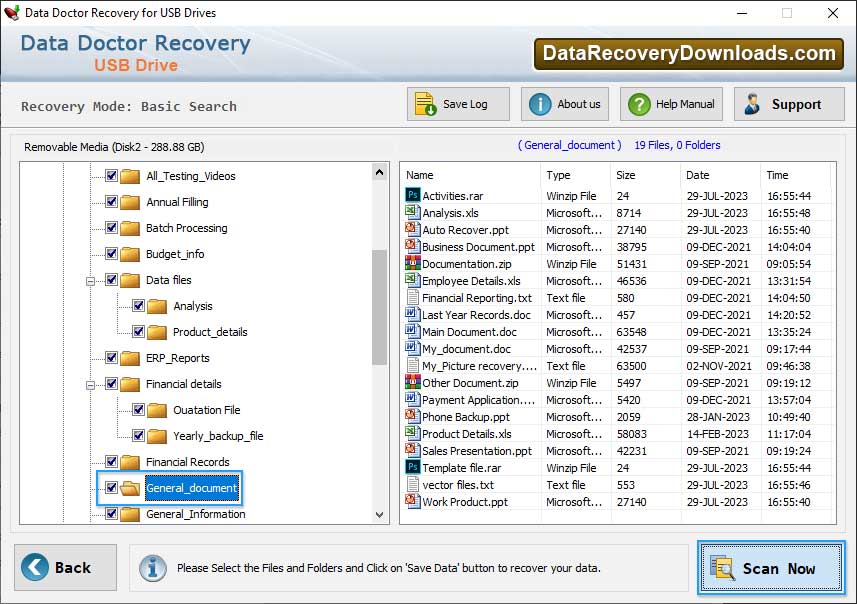Screen dimensions: 857x604
Task: Click the tree scrollbar up arrow
Action: [379, 173]
